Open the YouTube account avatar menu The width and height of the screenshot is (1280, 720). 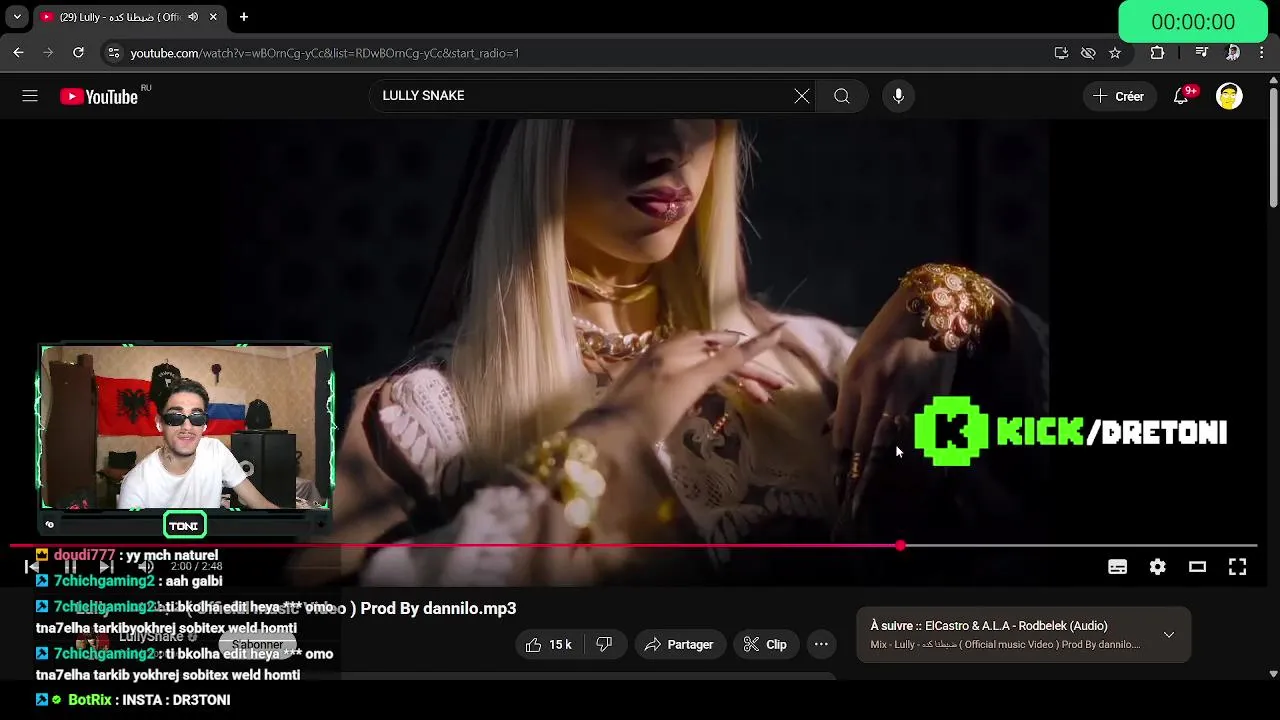tap(1229, 96)
